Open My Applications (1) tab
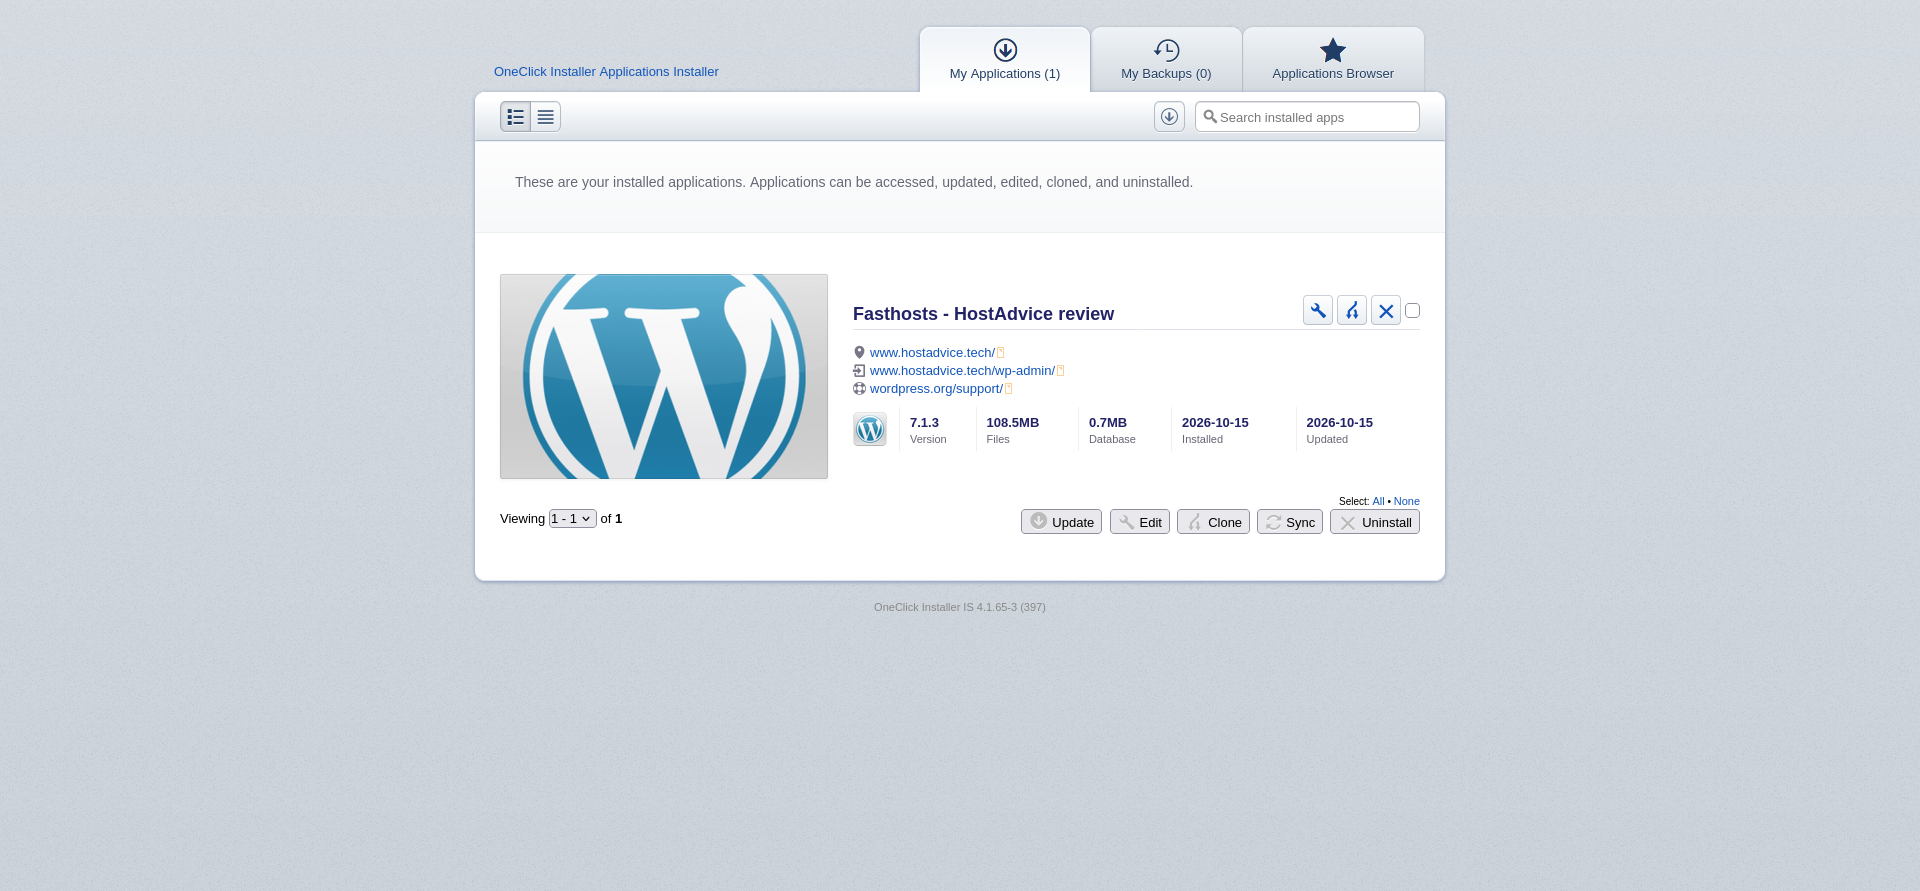Image resolution: width=1920 pixels, height=891 pixels. coord(1005,60)
